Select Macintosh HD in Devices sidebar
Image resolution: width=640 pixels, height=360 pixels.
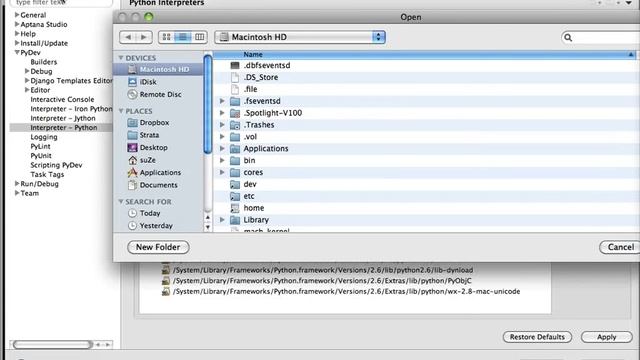pos(158,69)
